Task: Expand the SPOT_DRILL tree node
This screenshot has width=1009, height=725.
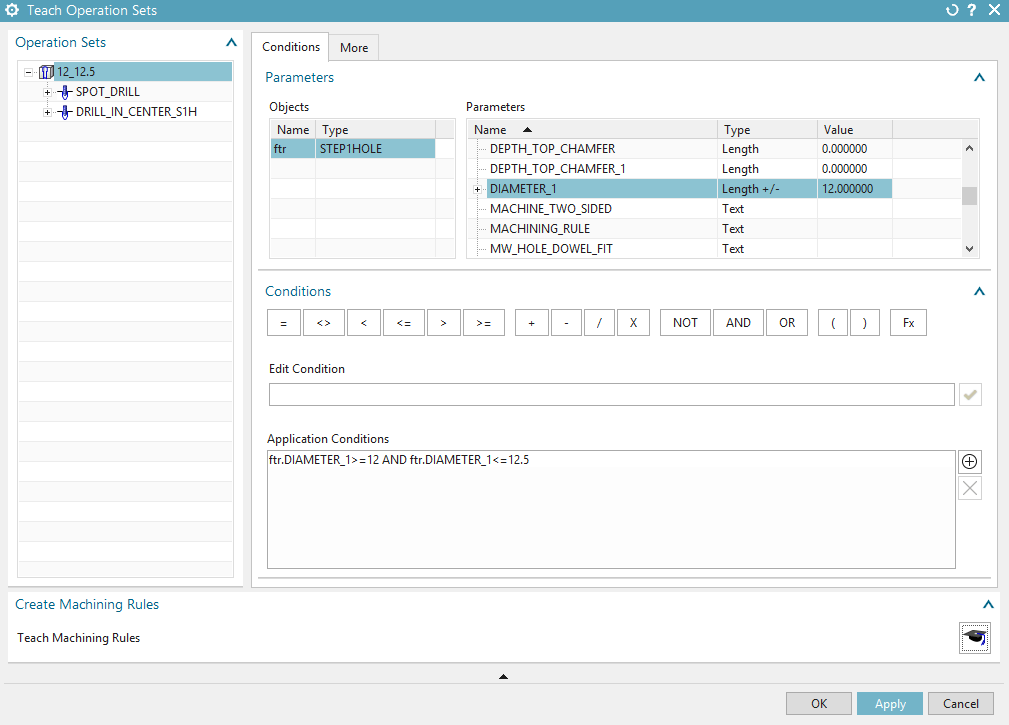Action: pyautogui.click(x=47, y=92)
